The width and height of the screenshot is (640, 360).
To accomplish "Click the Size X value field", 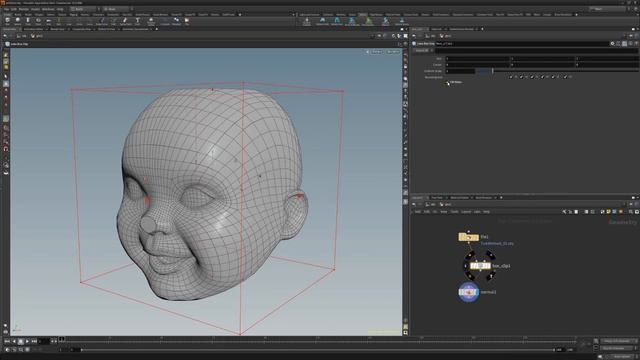I will tap(478, 59).
